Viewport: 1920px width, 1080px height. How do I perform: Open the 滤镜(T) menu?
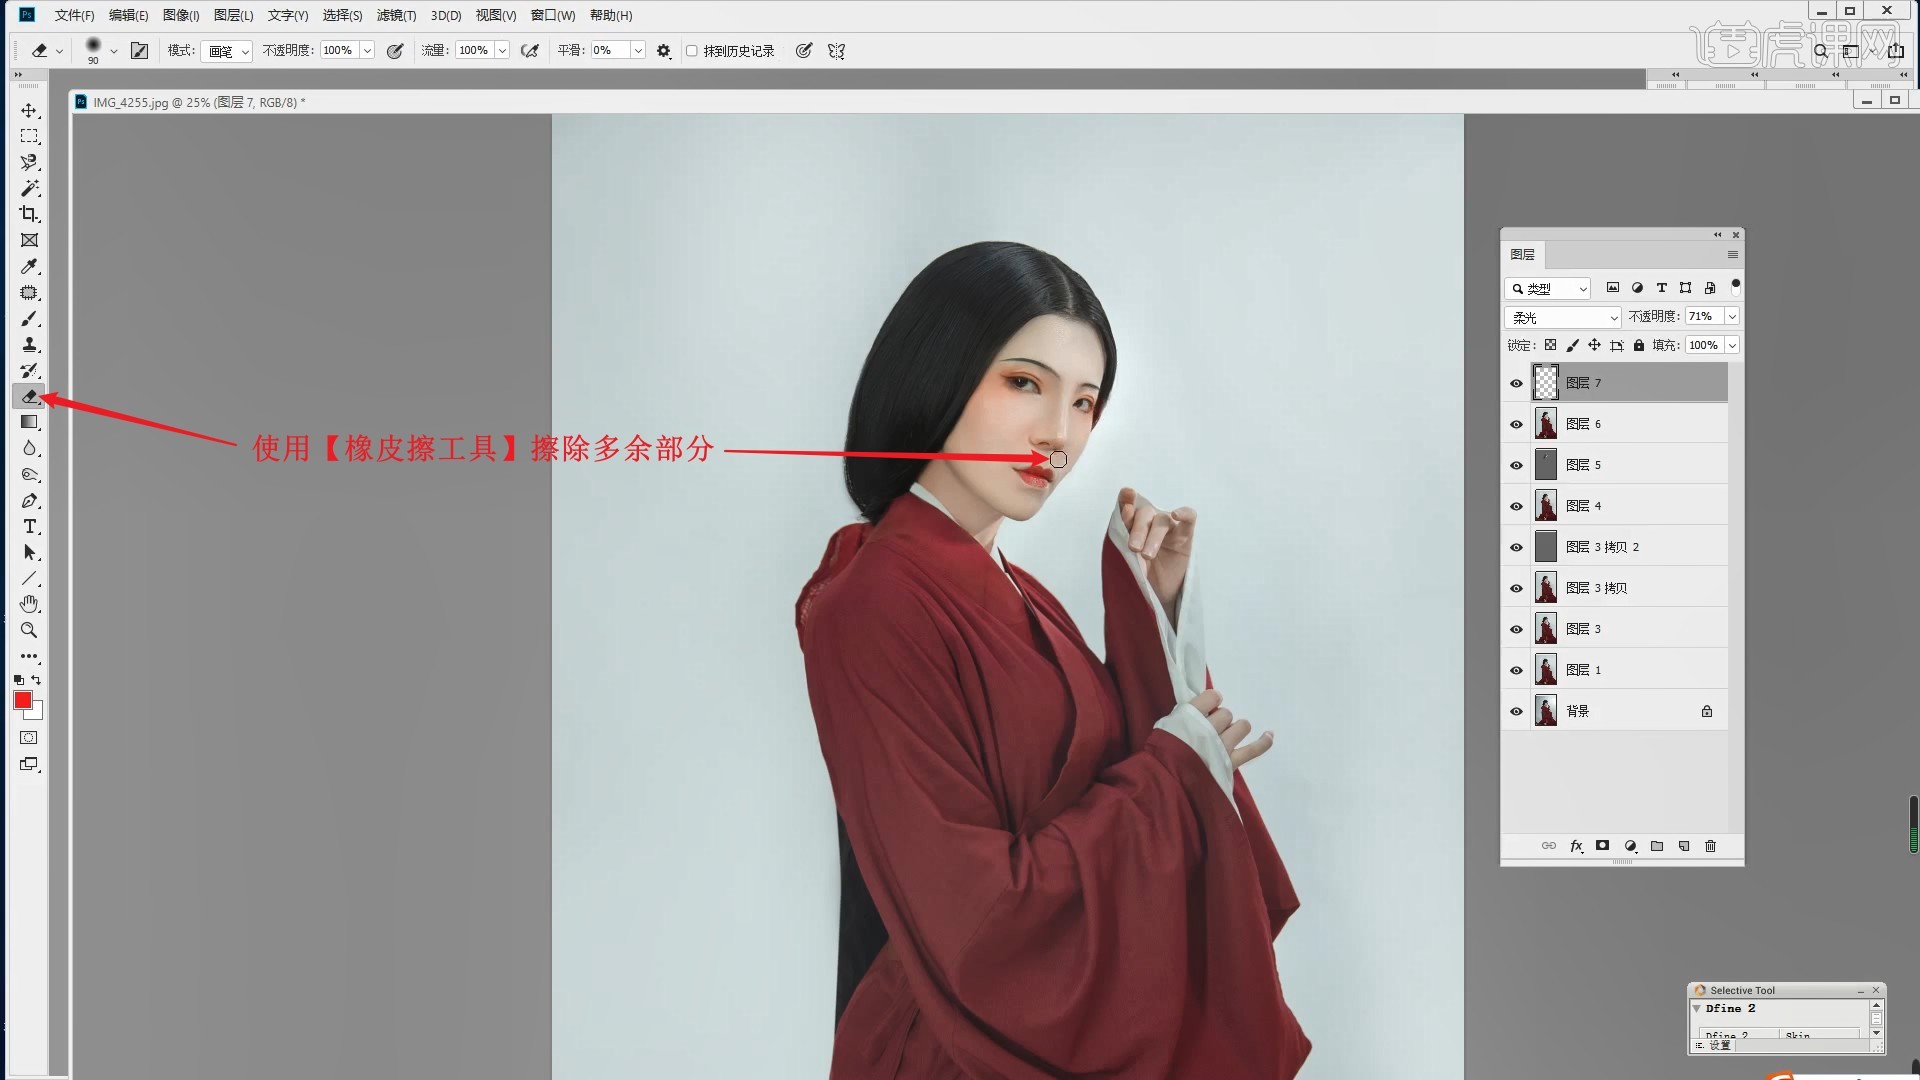[x=396, y=15]
